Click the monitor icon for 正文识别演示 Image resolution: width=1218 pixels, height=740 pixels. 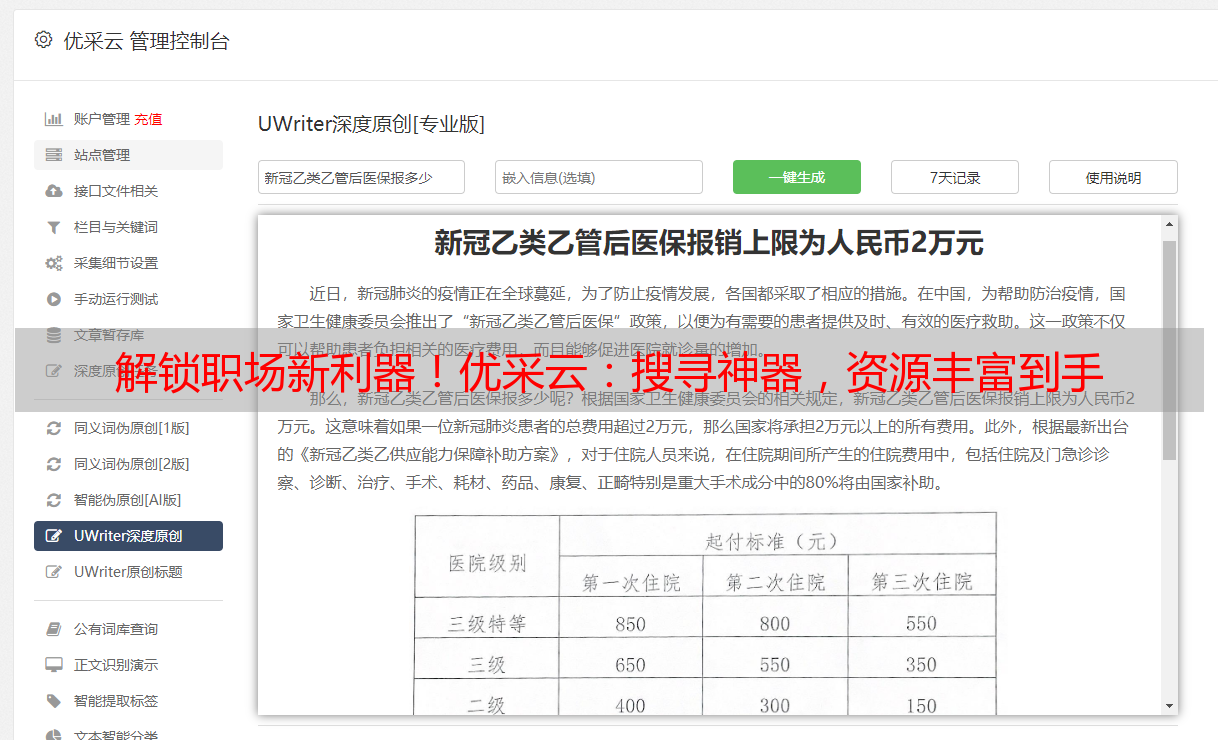(x=53, y=665)
